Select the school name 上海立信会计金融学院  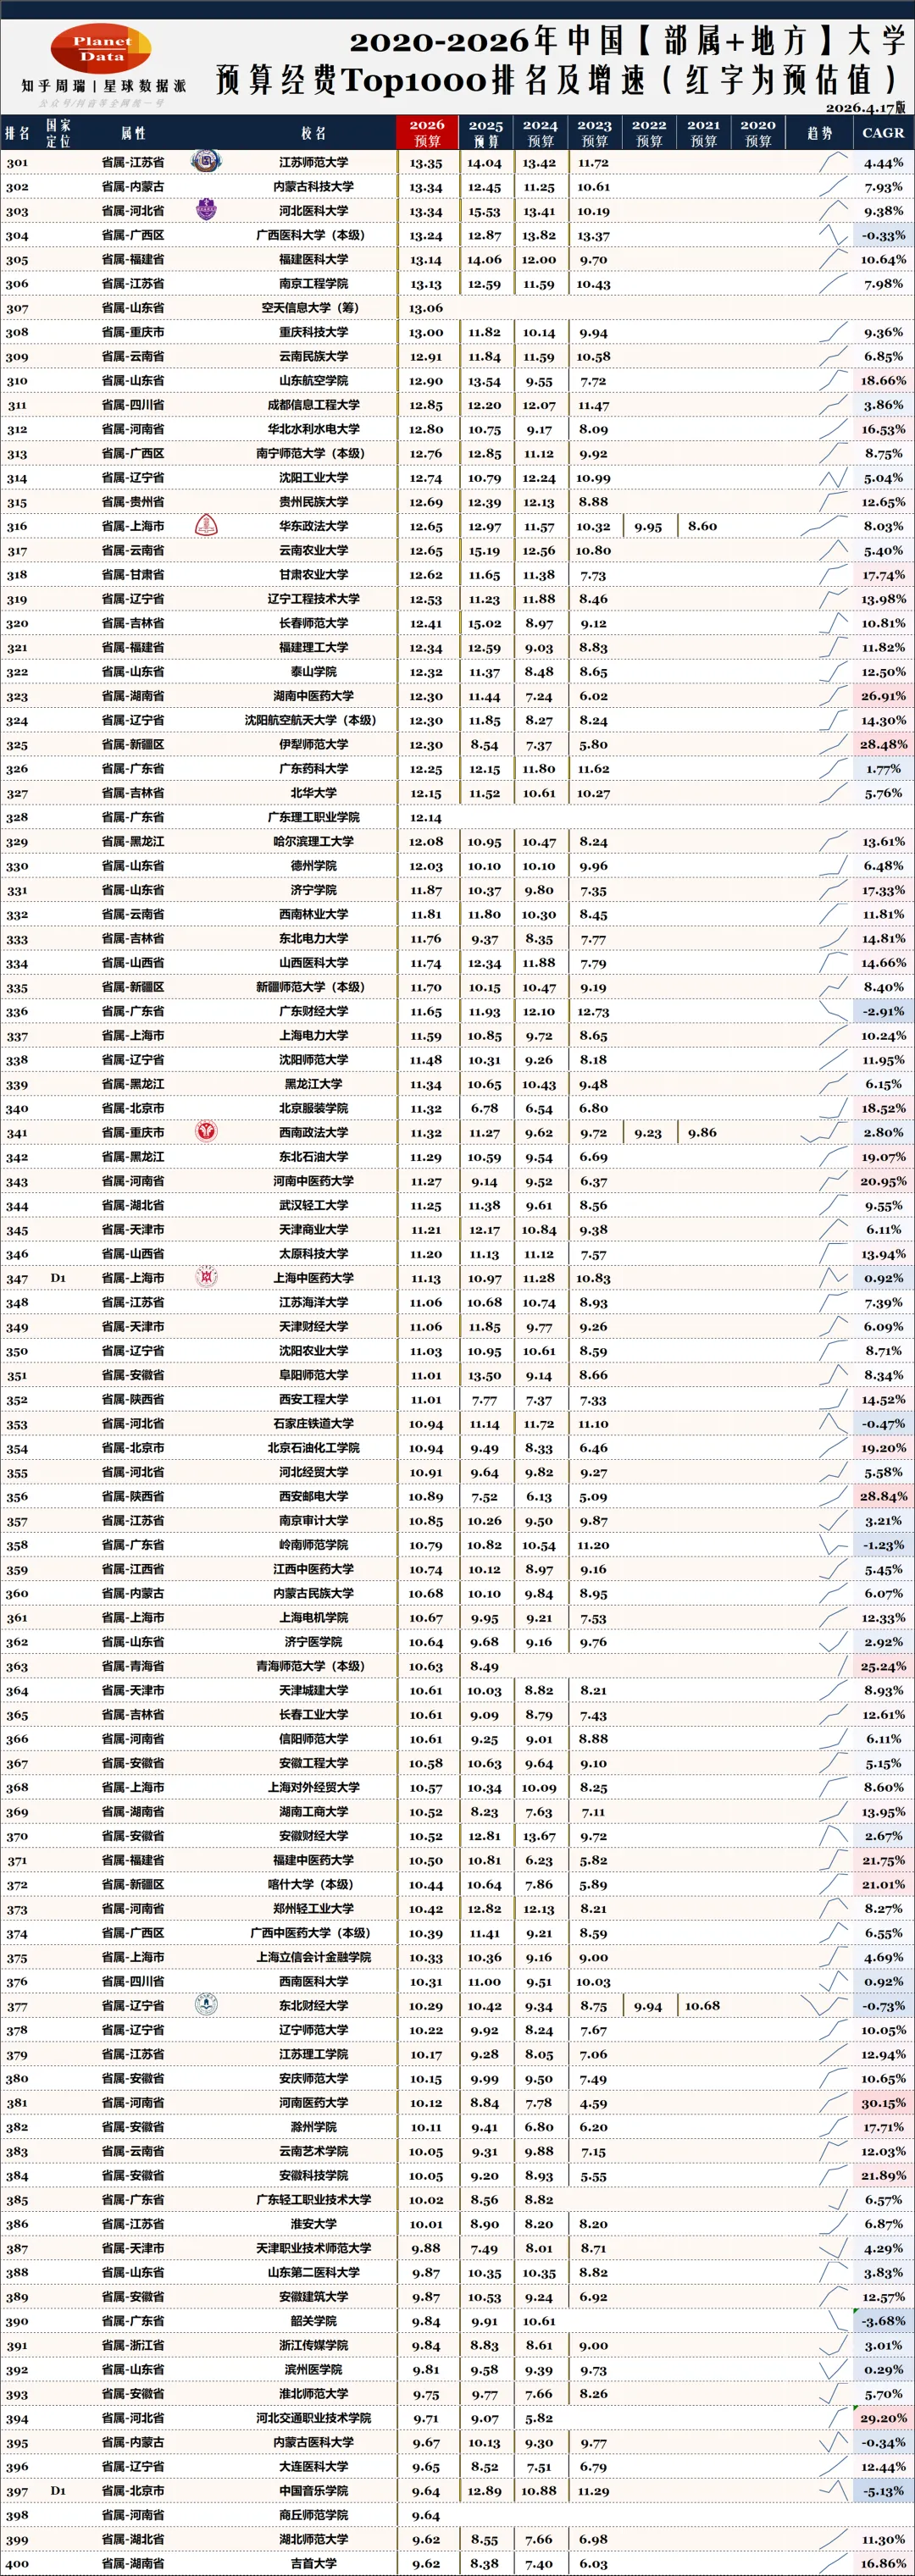(313, 1957)
